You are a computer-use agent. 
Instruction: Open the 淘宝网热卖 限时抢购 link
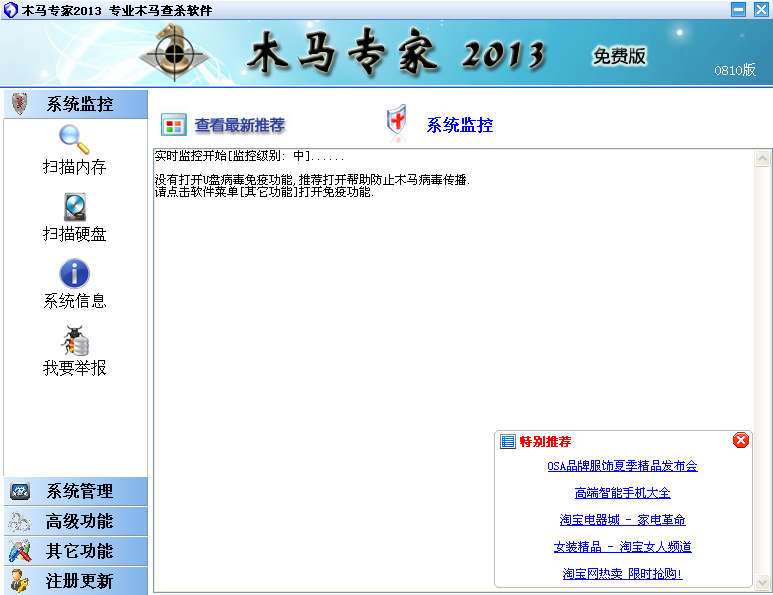coord(622,574)
